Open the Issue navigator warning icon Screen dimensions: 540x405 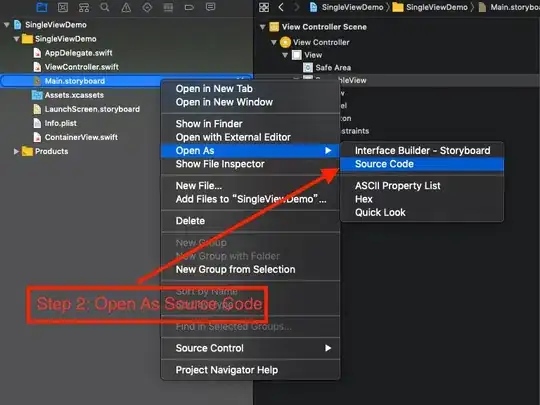[x=126, y=7]
